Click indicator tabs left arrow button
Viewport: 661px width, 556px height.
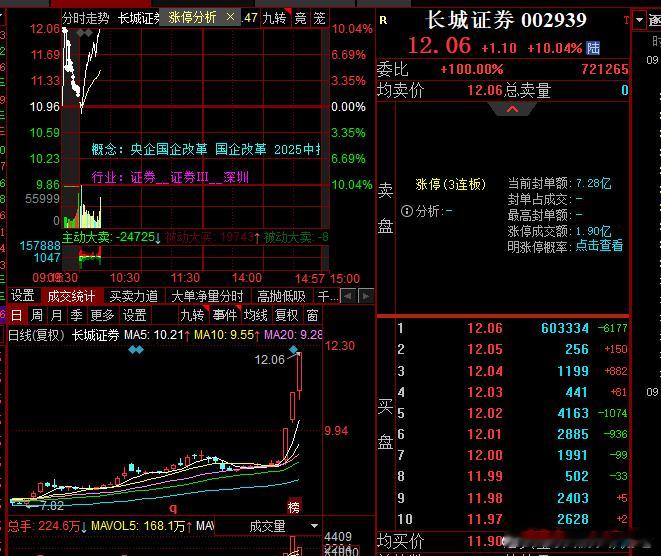[348, 296]
